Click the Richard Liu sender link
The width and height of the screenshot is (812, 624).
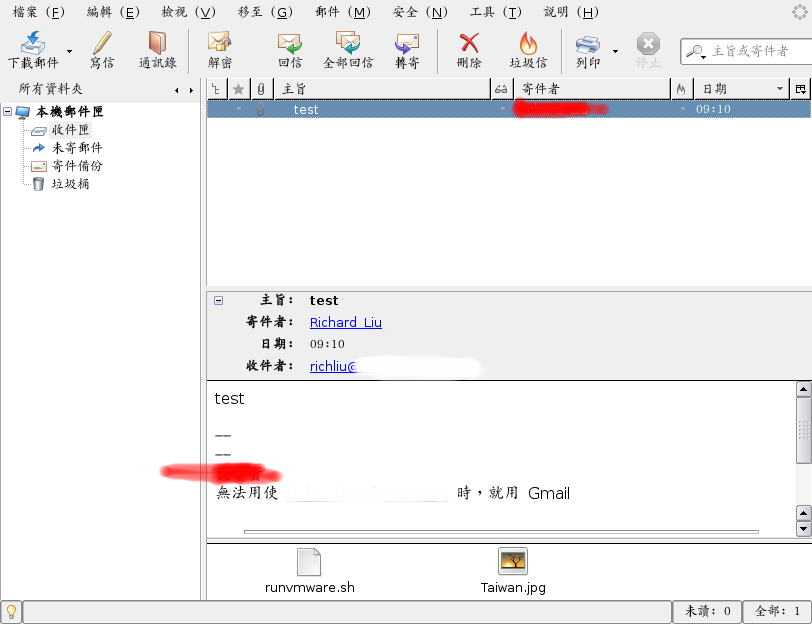(345, 322)
